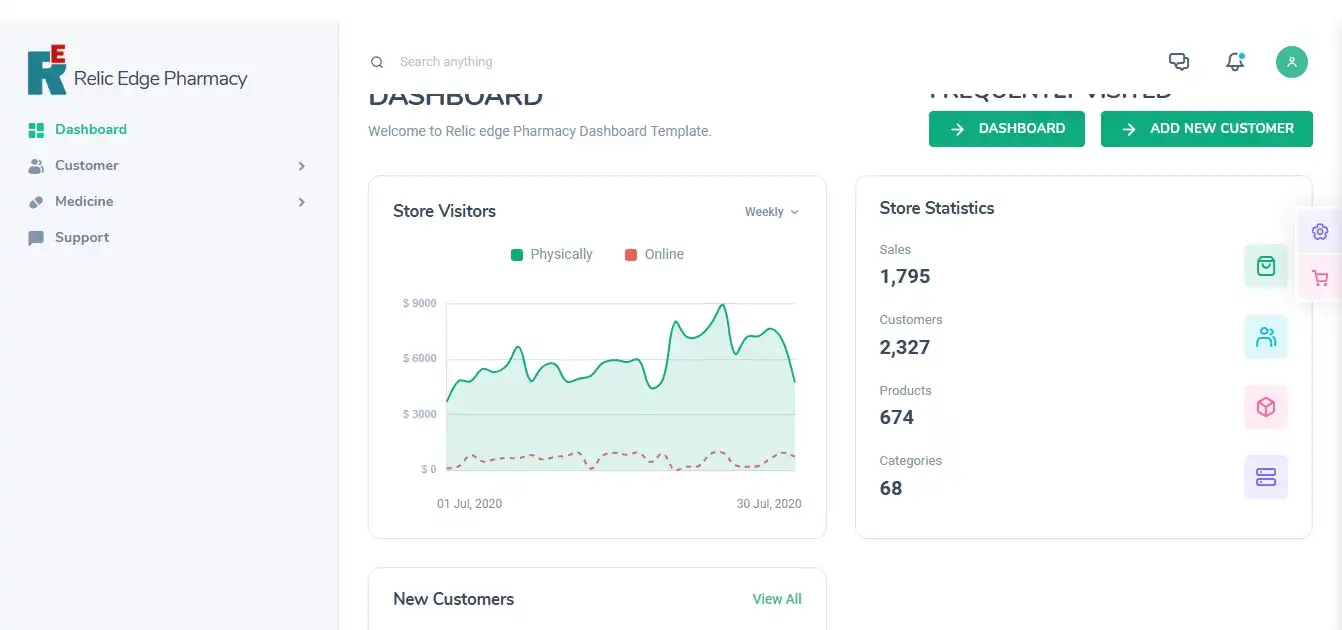Open the notifications bell

1235,62
